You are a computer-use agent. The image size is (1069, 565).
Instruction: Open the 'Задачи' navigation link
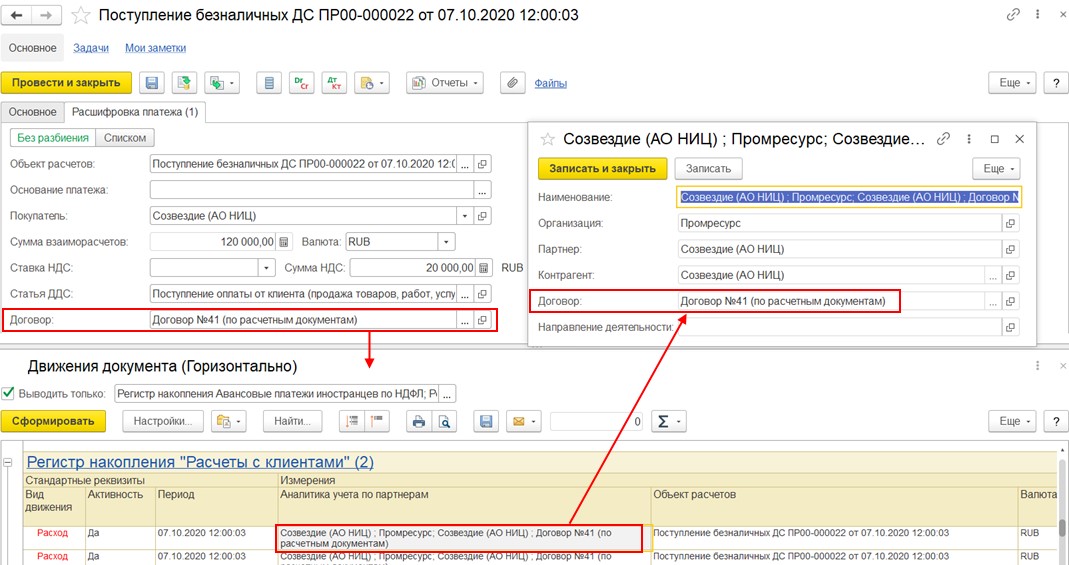coord(93,48)
